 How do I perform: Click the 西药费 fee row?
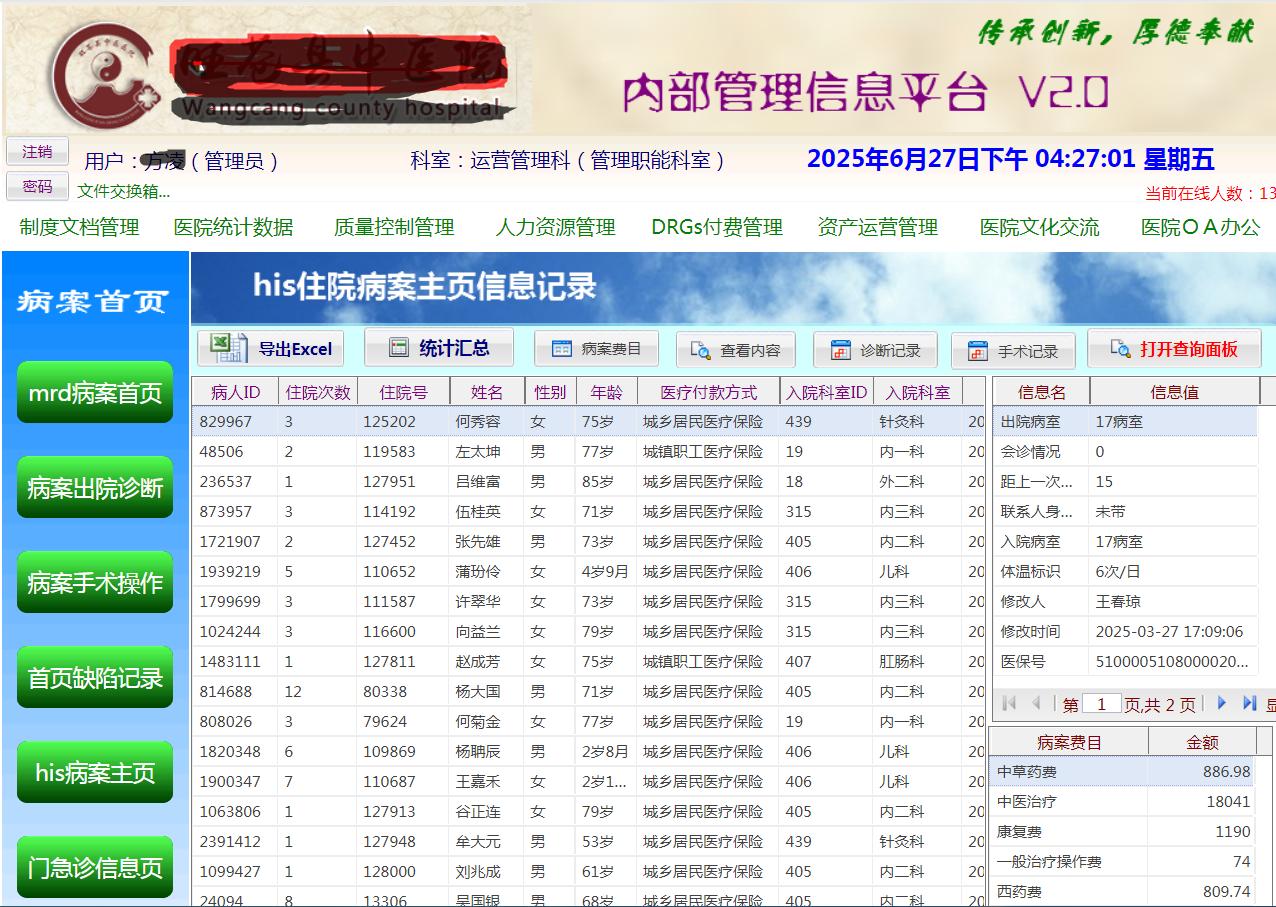[x=1123, y=892]
